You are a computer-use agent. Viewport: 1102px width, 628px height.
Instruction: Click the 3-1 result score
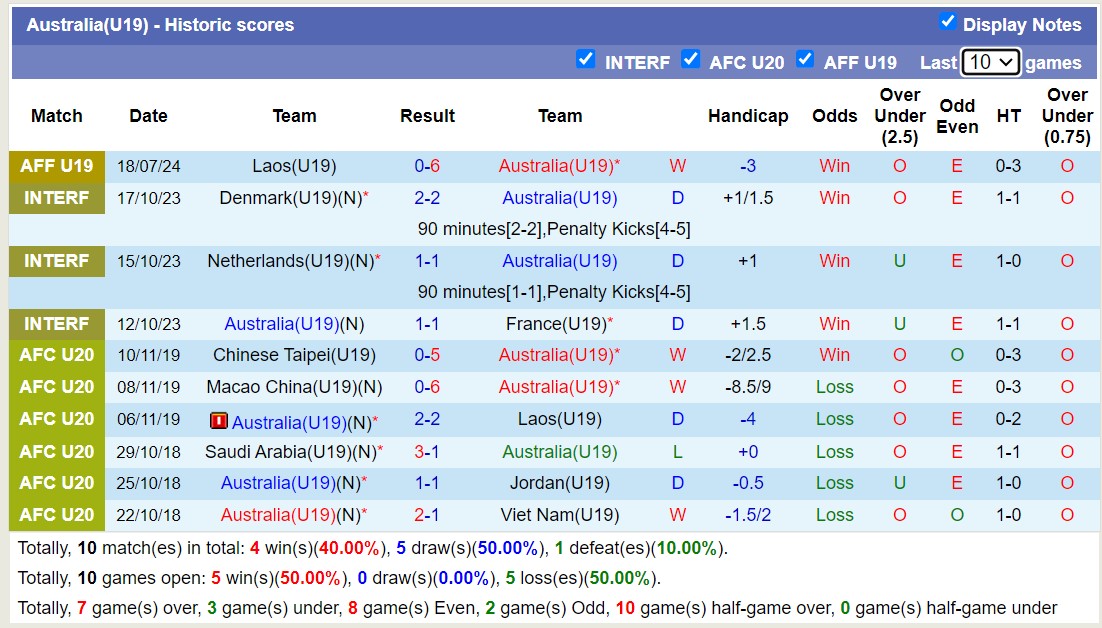[x=427, y=452]
